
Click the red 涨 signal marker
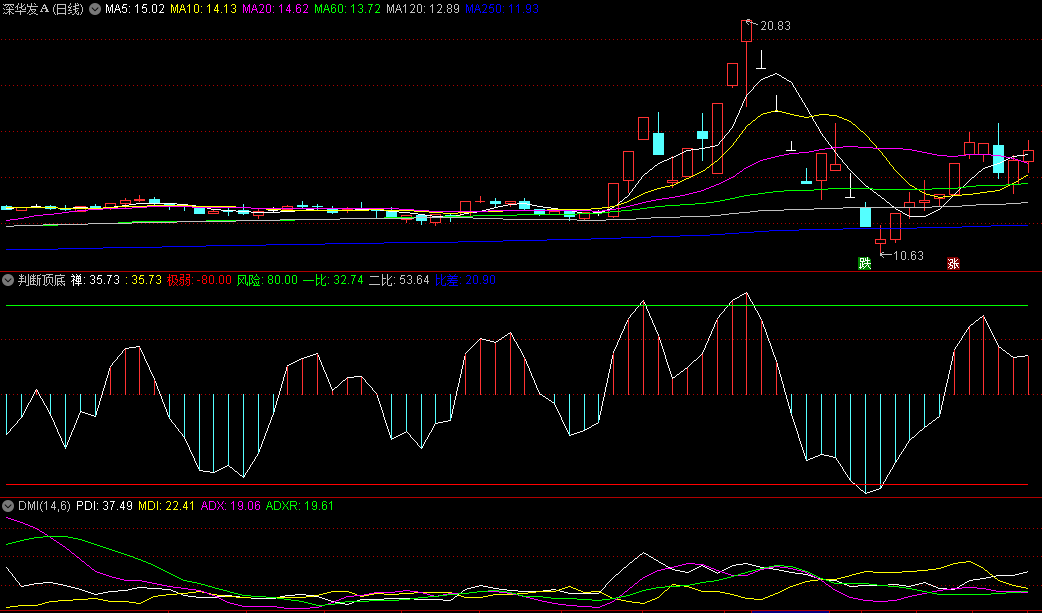tap(954, 263)
